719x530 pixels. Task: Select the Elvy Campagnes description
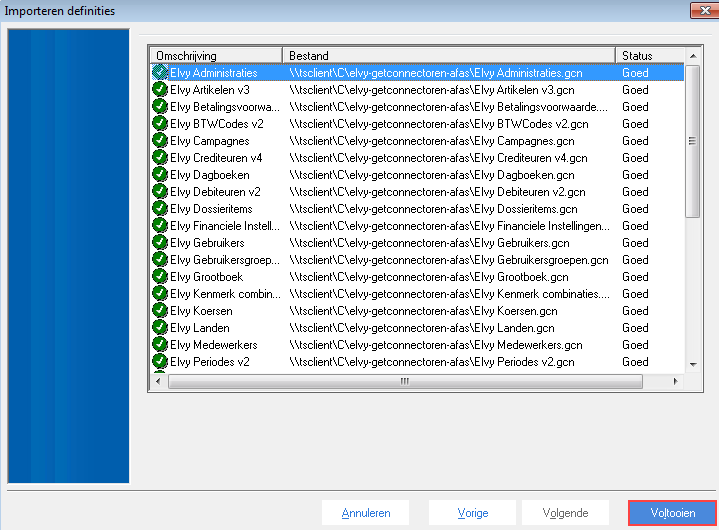click(x=210, y=141)
